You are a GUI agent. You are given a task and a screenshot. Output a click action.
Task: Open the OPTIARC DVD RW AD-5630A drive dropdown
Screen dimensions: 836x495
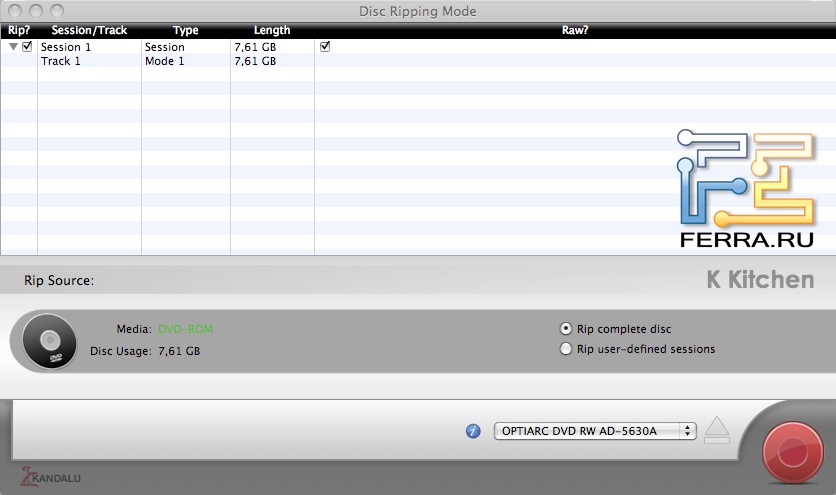pos(595,431)
